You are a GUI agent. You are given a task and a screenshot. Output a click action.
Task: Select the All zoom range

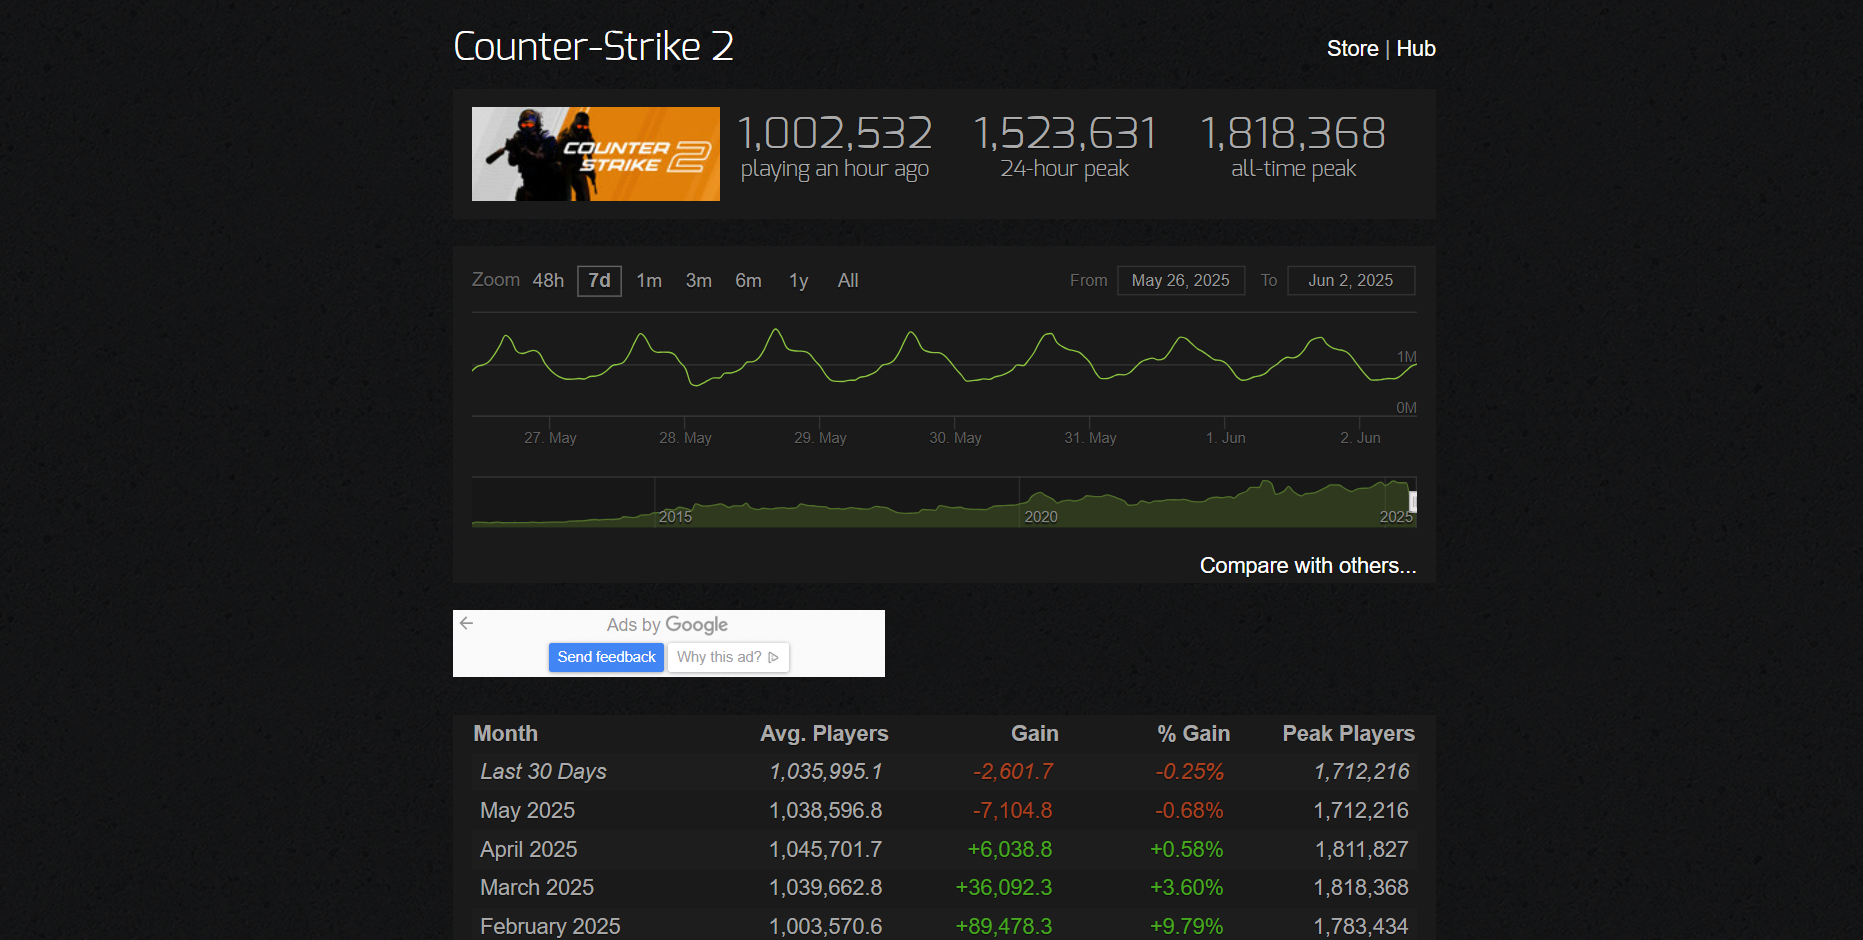pyautogui.click(x=848, y=281)
